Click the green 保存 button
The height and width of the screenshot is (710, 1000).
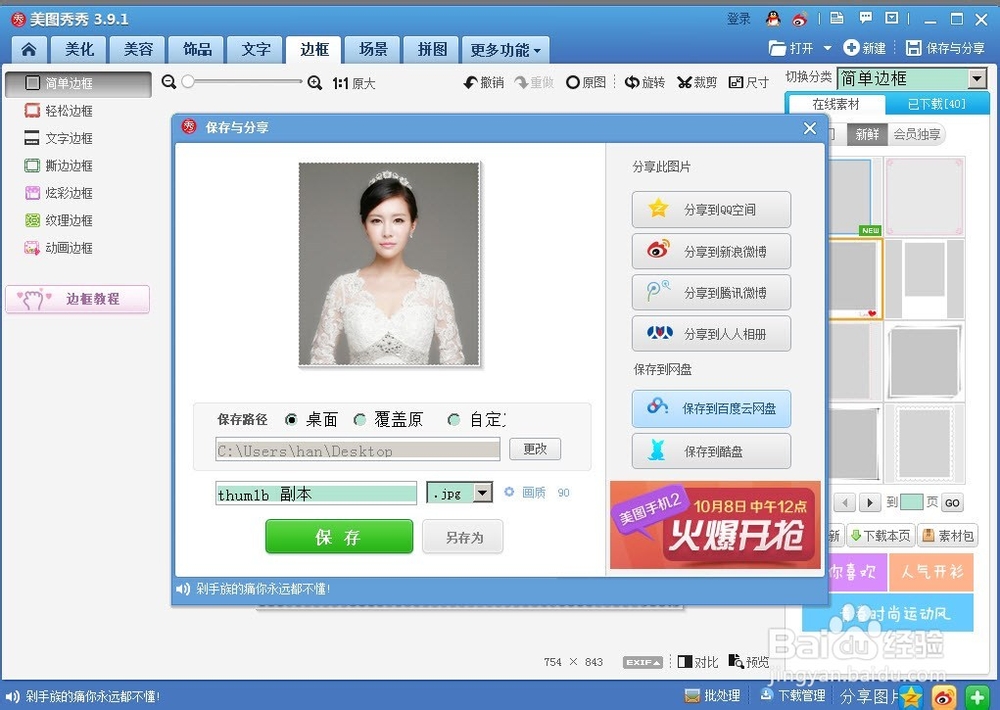tap(339, 536)
